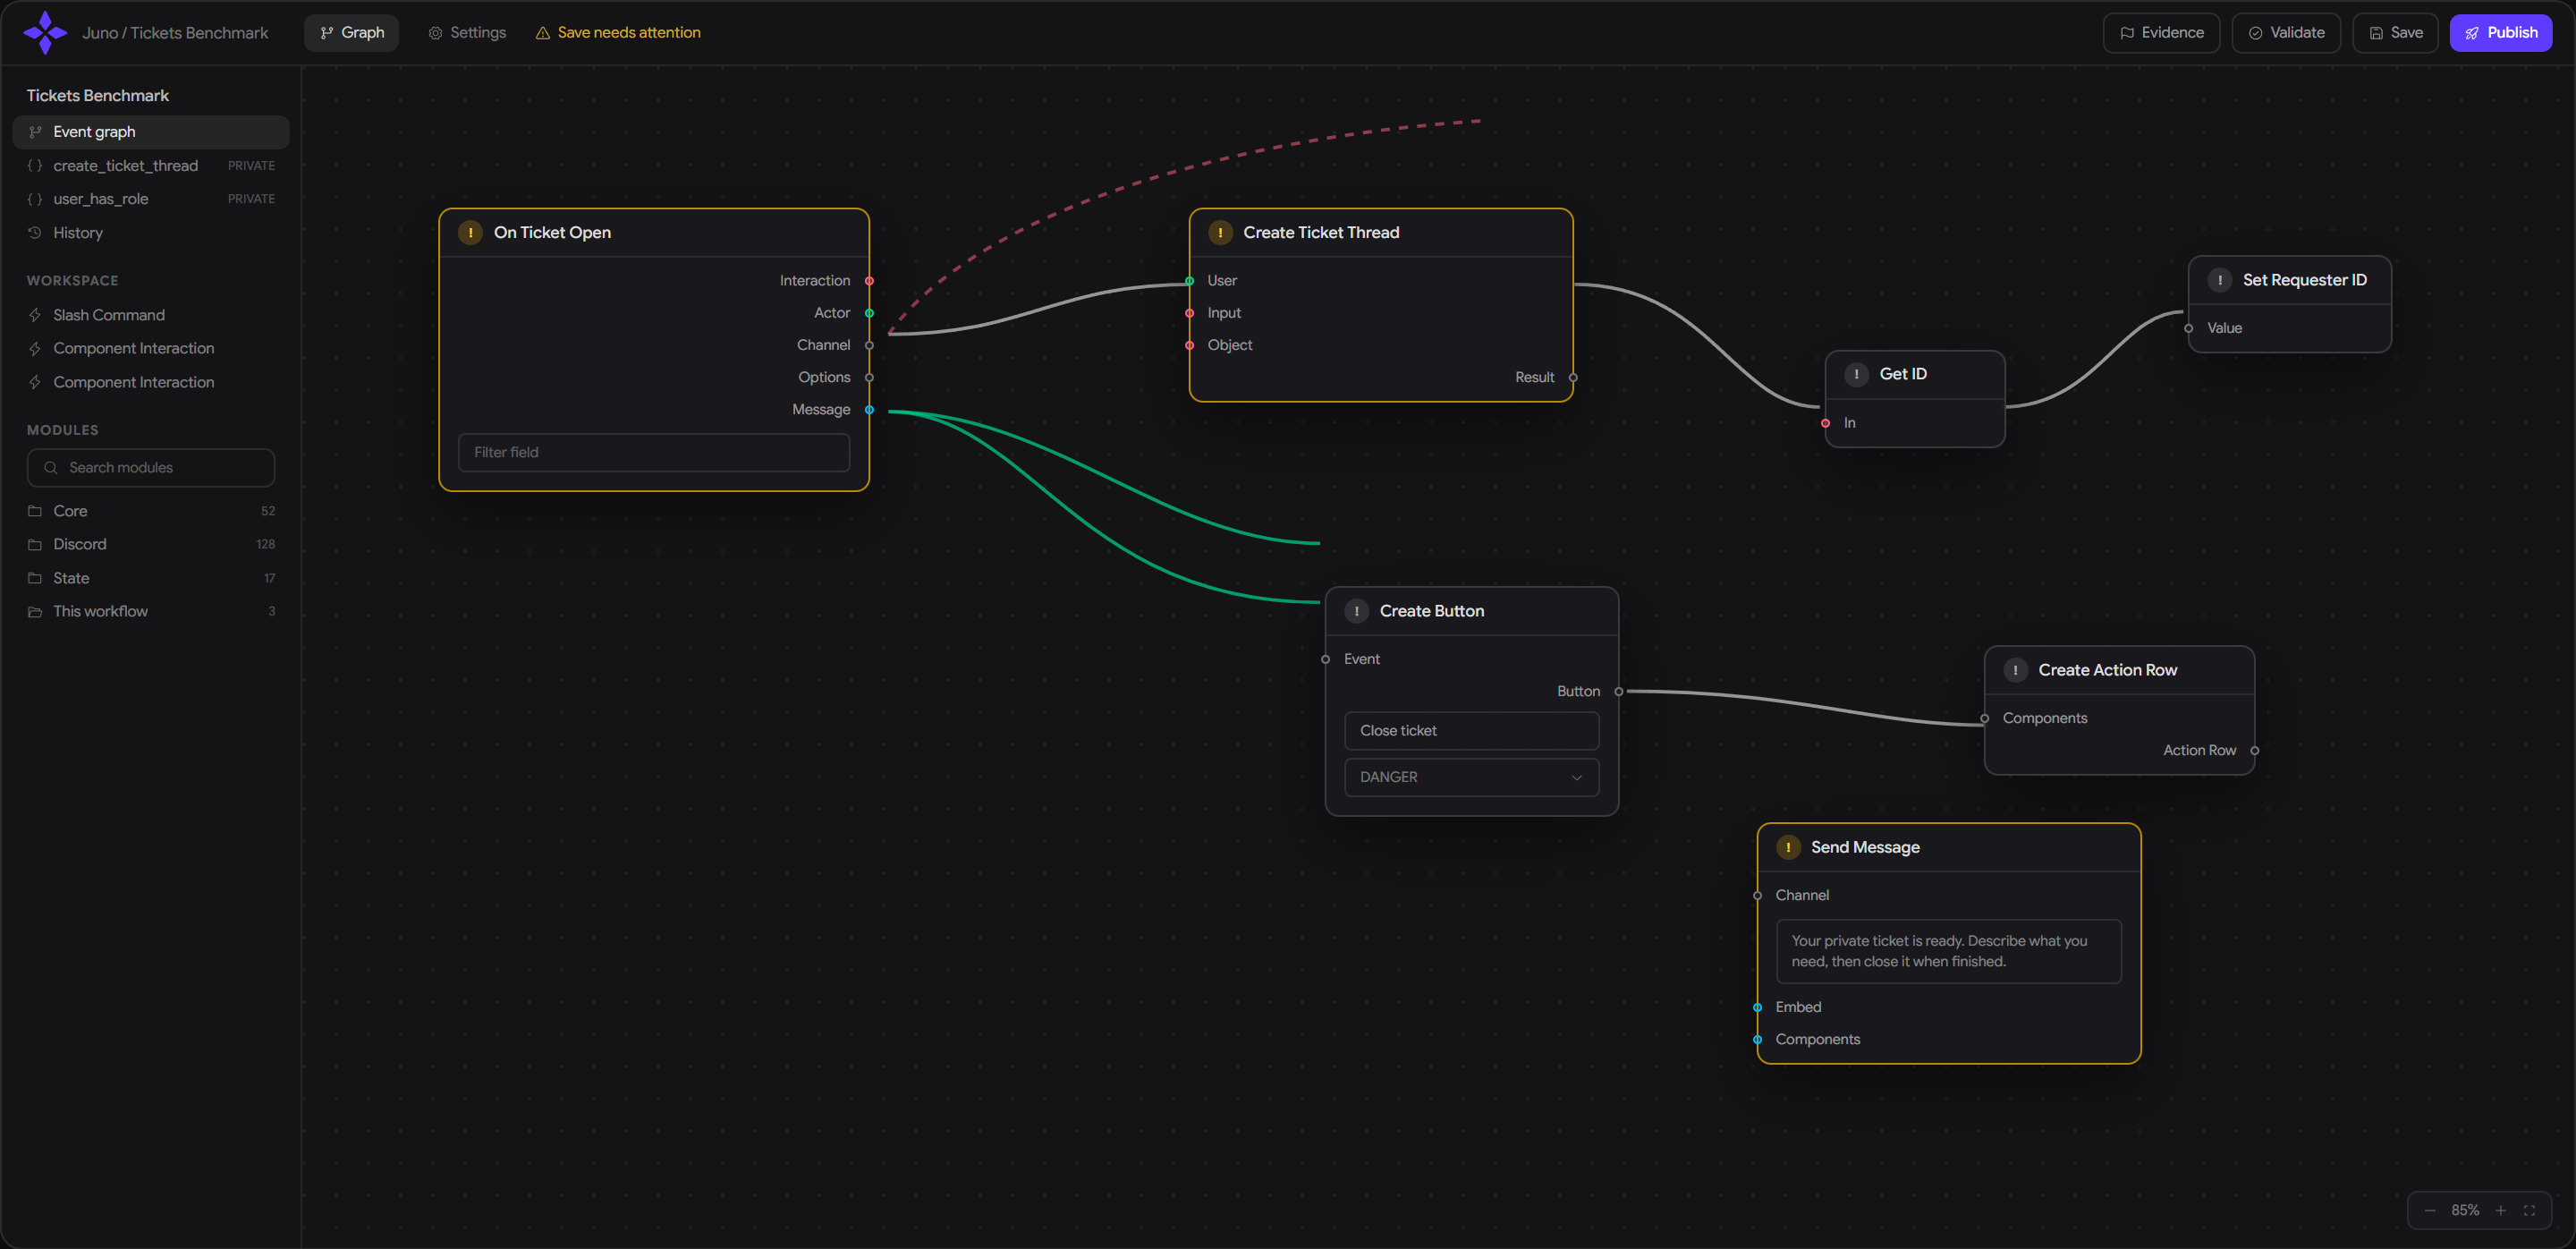This screenshot has width=2576, height=1249.
Task: Select the On Ticket Open node title
Action: click(552, 232)
